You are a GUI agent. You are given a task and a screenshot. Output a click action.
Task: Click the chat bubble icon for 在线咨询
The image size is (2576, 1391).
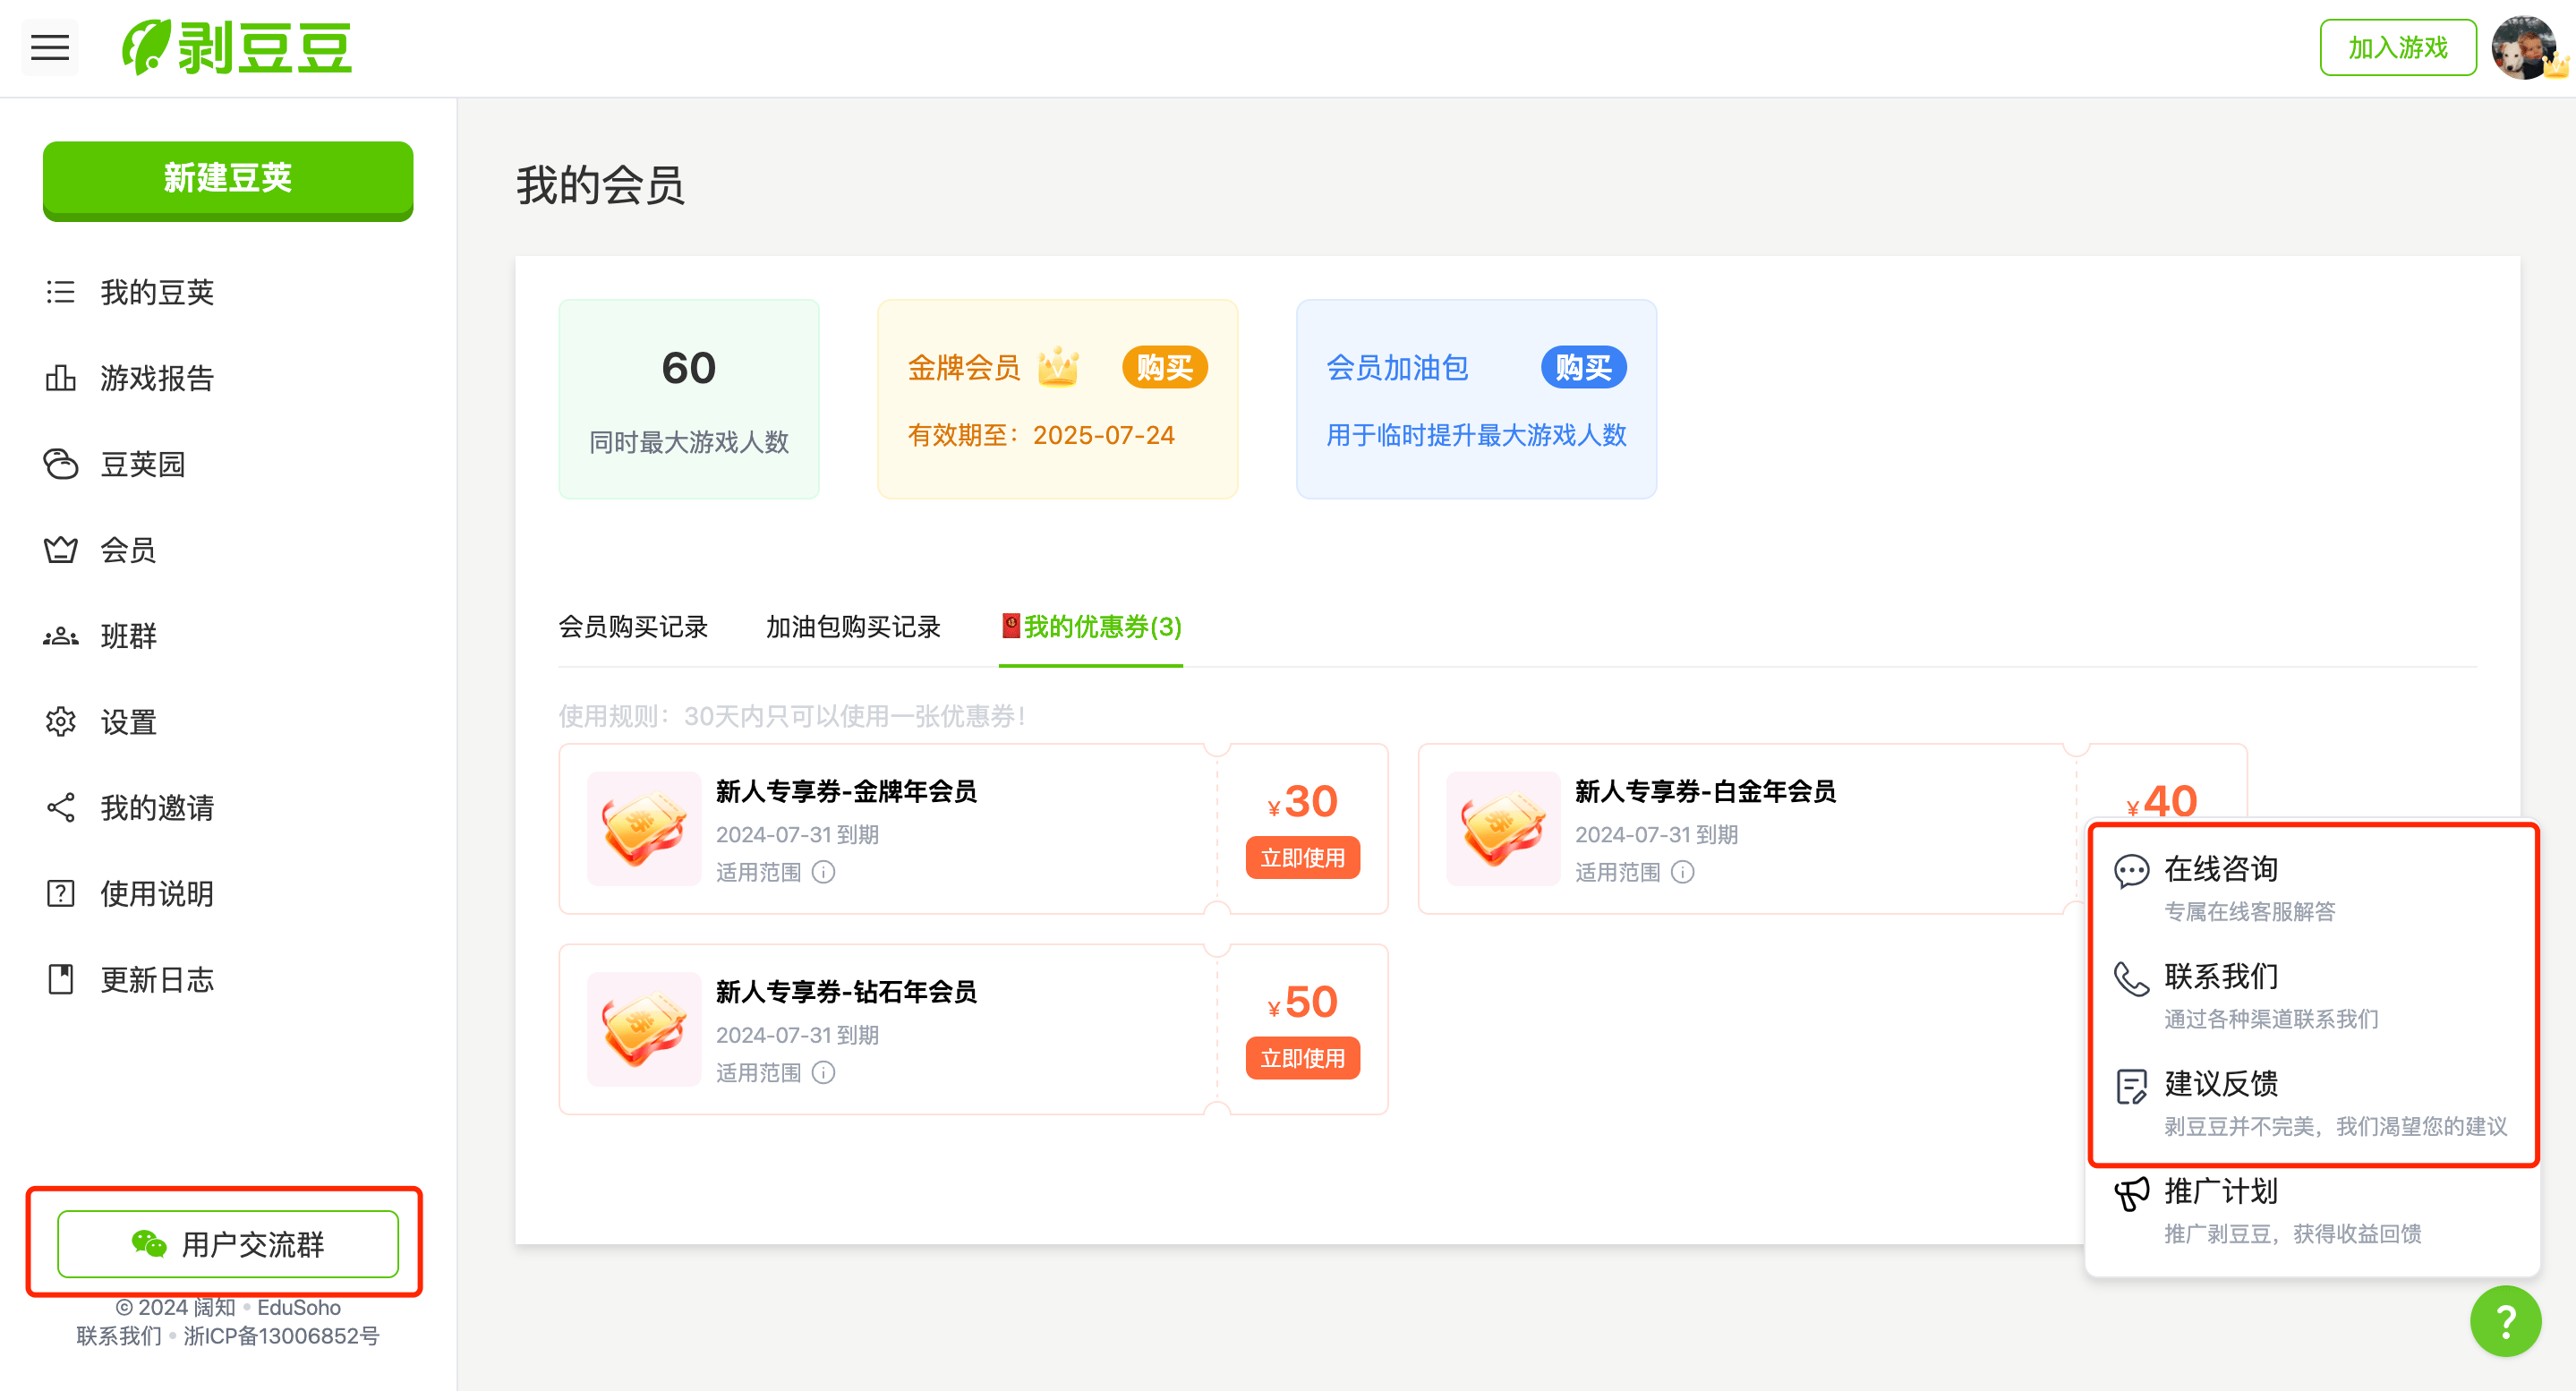(2131, 870)
